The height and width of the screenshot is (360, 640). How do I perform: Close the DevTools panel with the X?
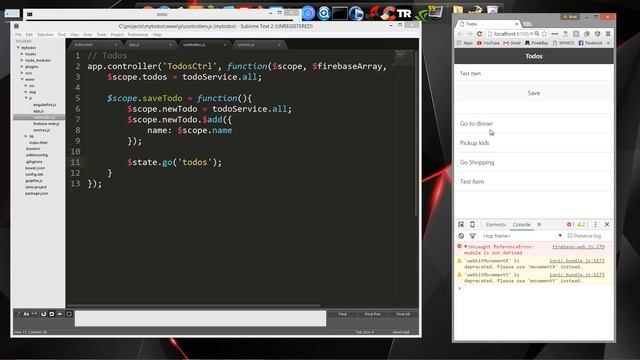click(x=607, y=224)
